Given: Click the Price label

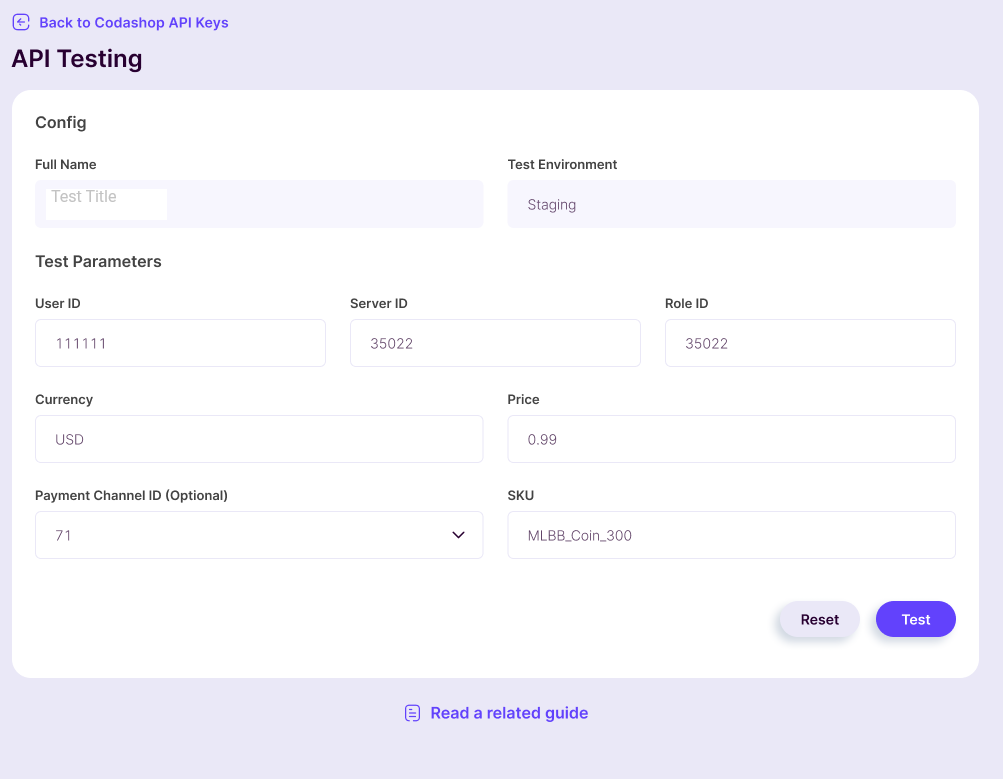Looking at the screenshot, I should [523, 399].
